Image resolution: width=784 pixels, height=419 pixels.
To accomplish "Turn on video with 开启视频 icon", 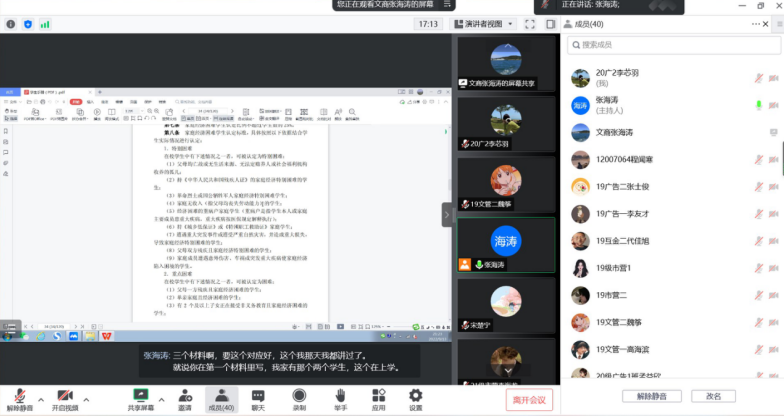I will 66,396.
